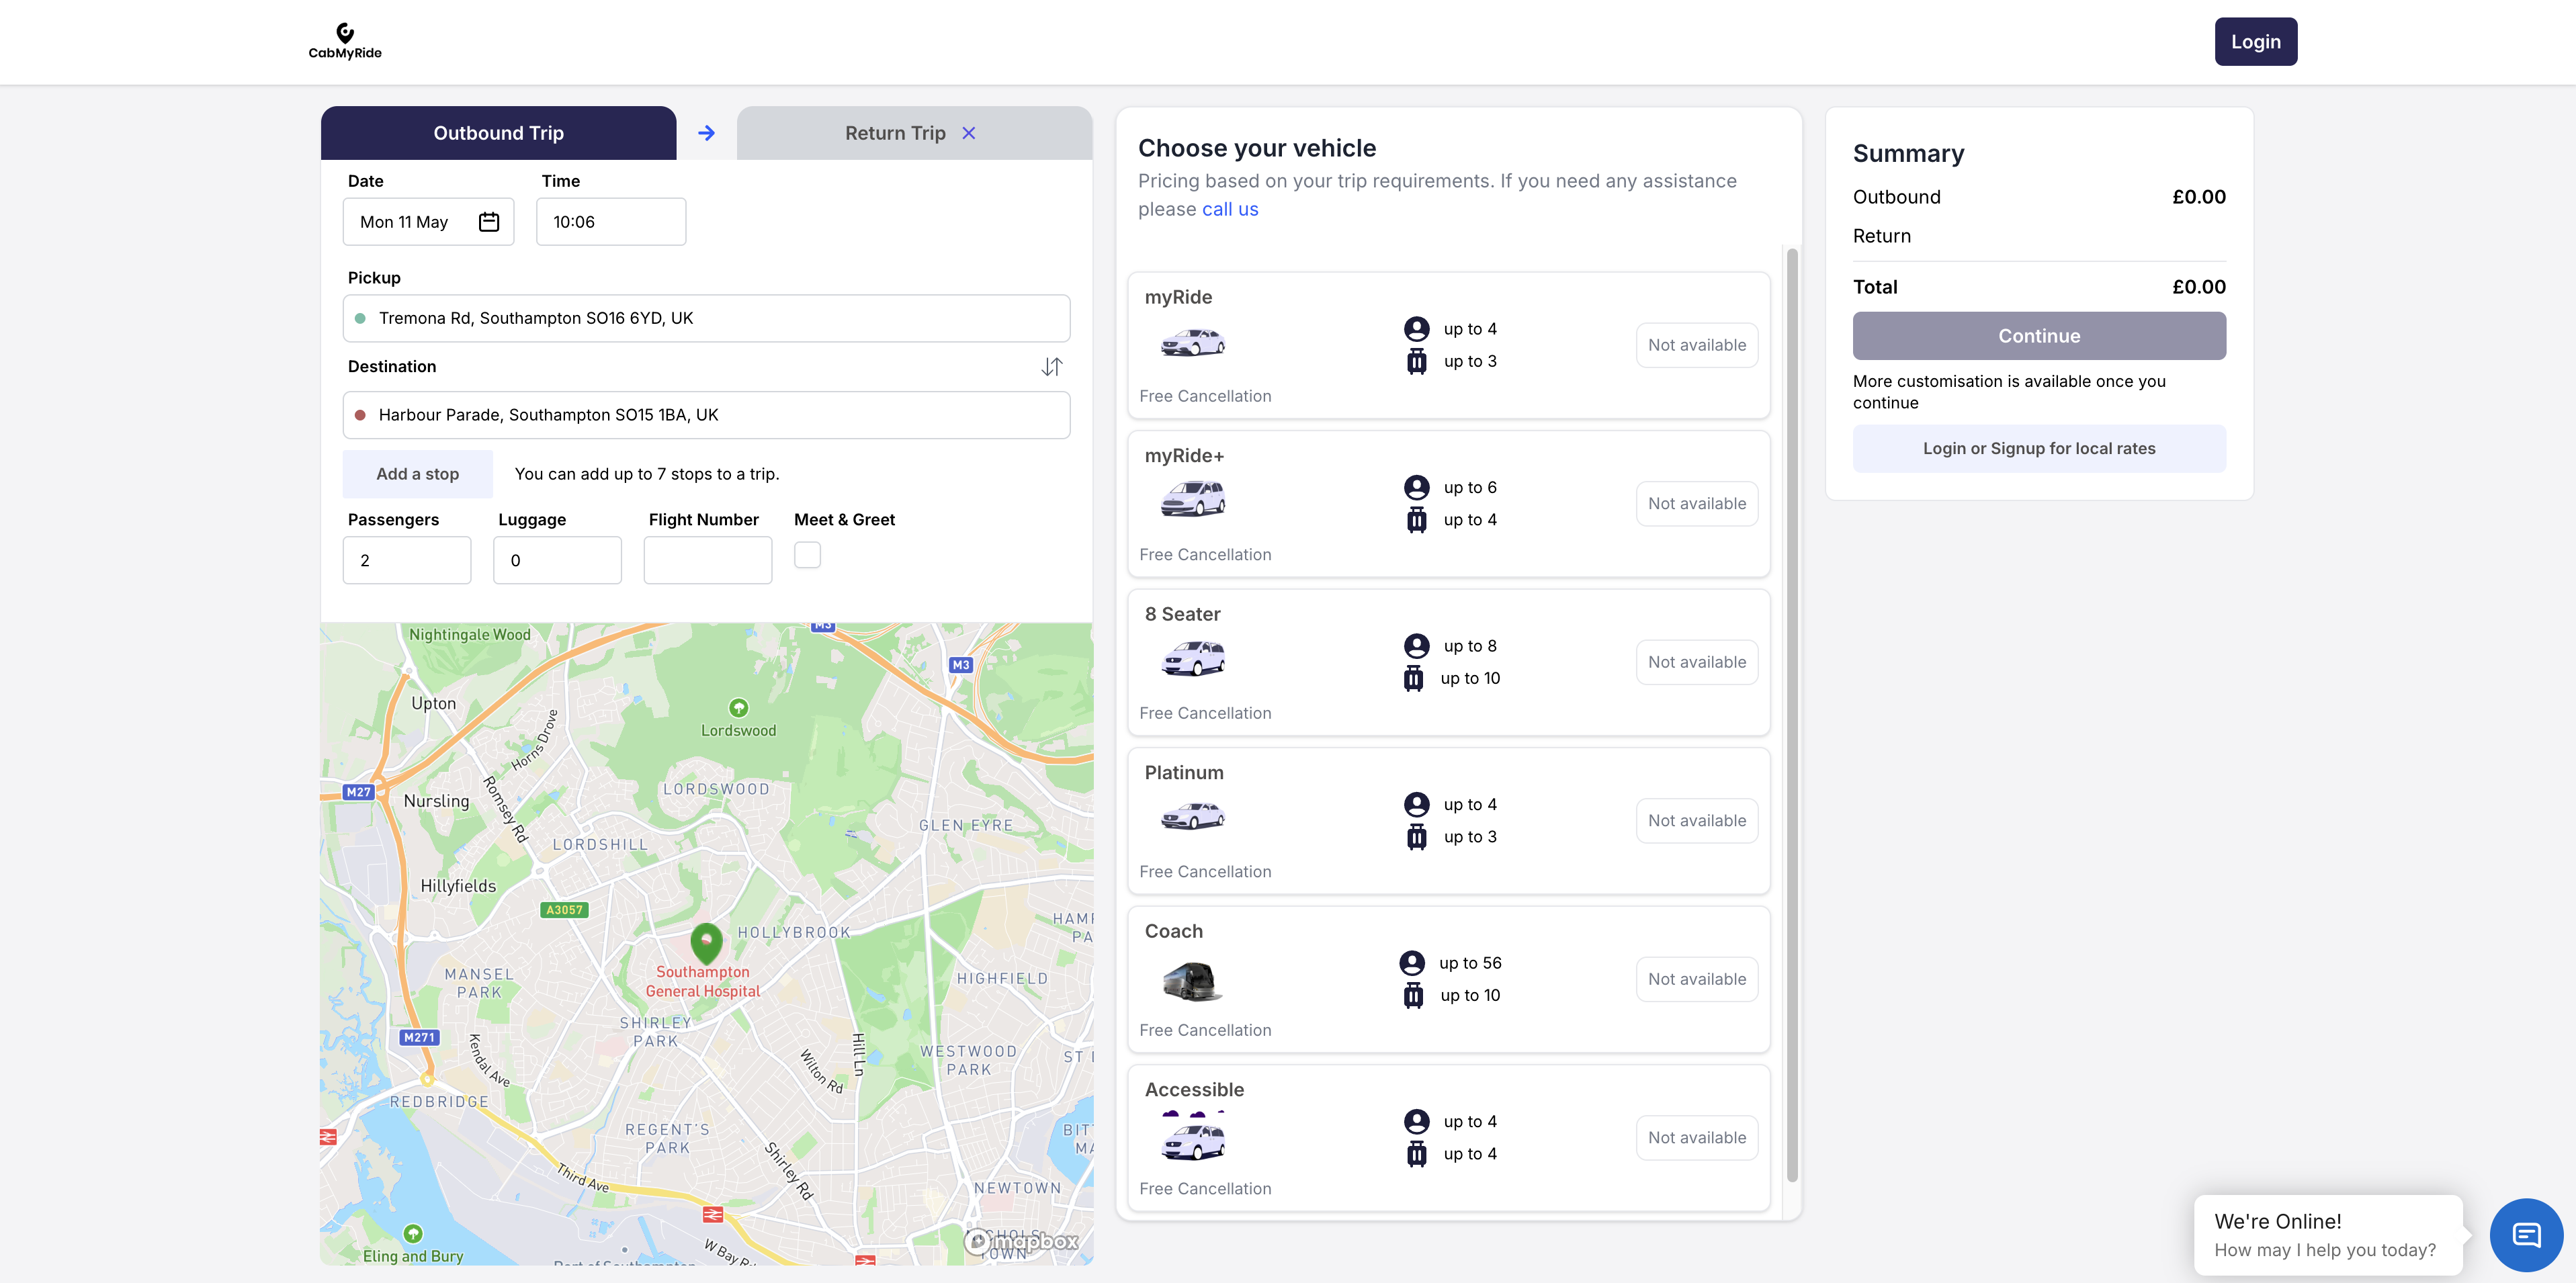Viewport: 2576px width, 1283px height.
Task: Click the 'Total' row amount £0.00
Action: pyautogui.click(x=2198, y=287)
